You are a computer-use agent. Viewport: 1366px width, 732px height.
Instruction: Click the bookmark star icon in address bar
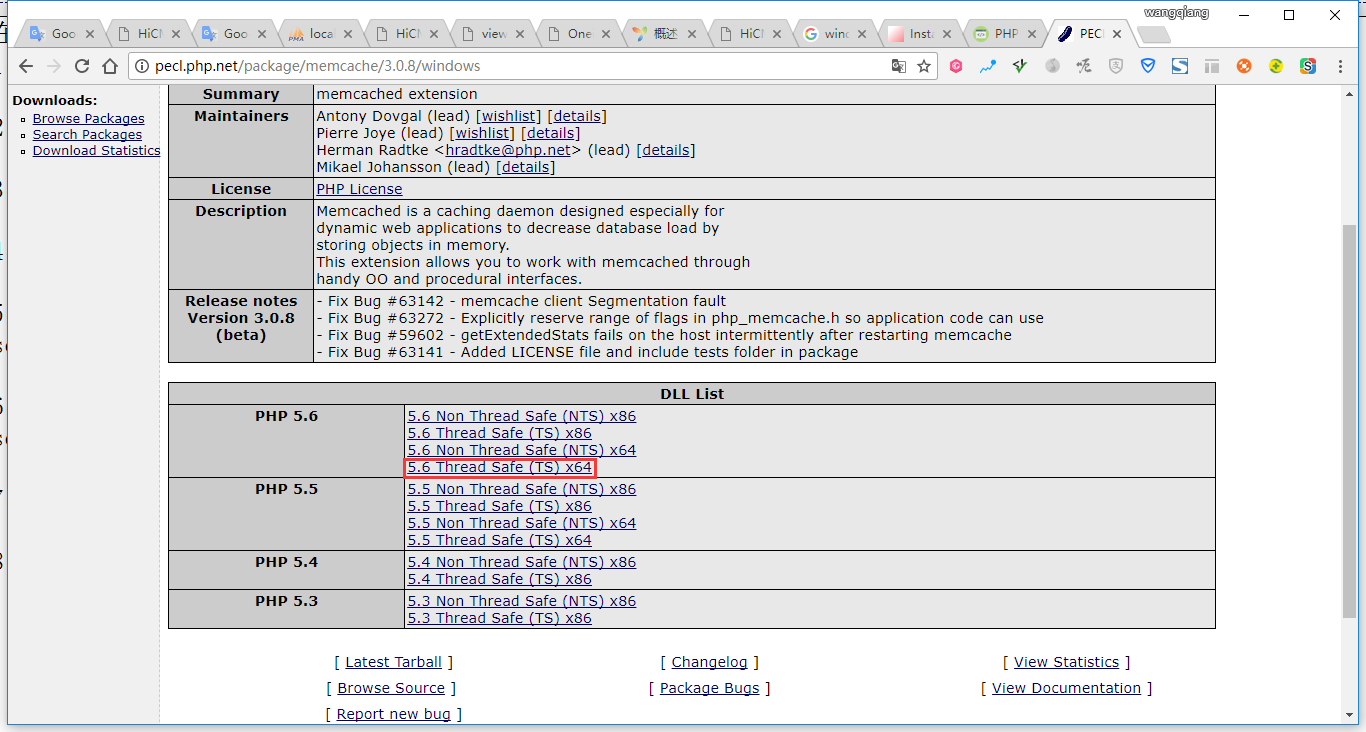(x=924, y=66)
